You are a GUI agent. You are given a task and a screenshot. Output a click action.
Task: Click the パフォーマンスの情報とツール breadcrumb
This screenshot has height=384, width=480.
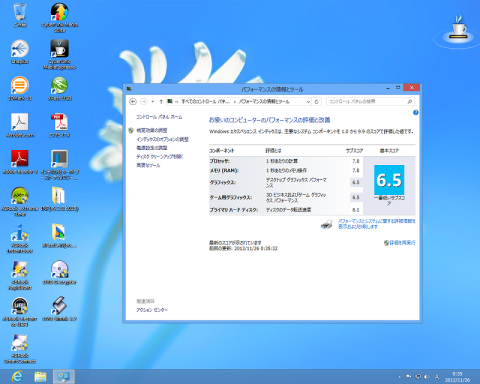tap(264, 101)
